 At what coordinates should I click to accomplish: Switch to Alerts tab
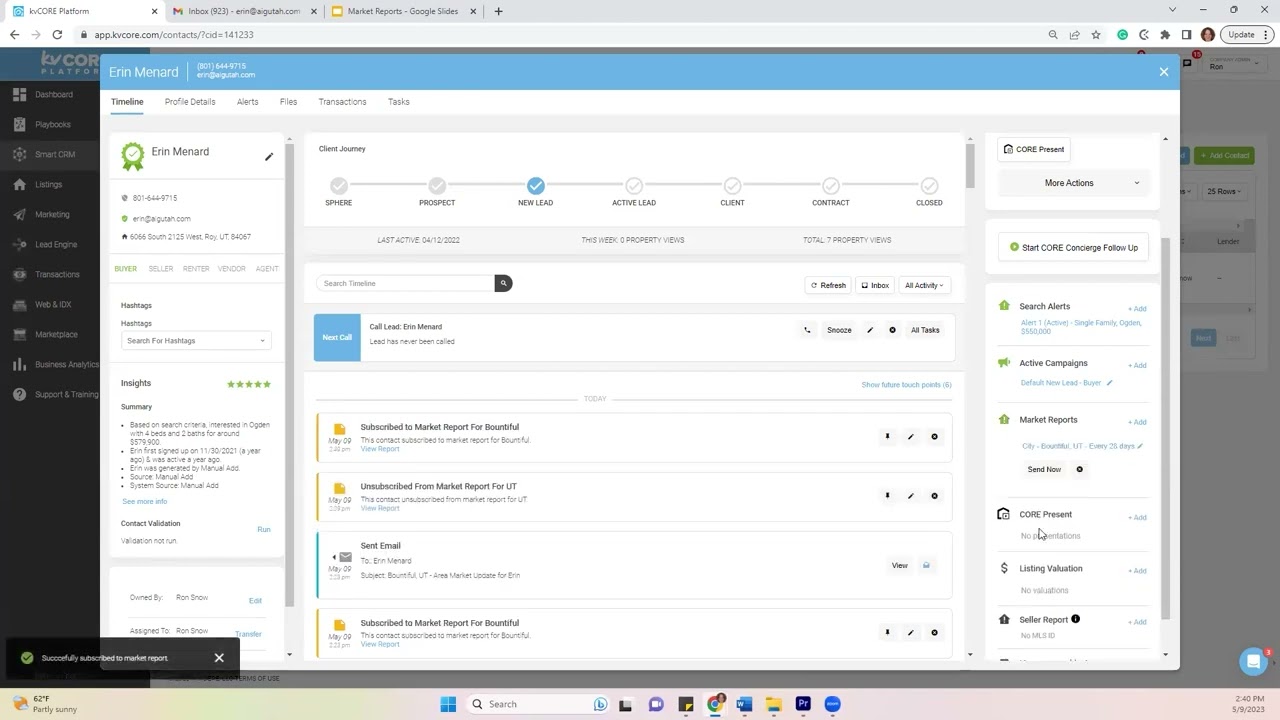pos(247,102)
